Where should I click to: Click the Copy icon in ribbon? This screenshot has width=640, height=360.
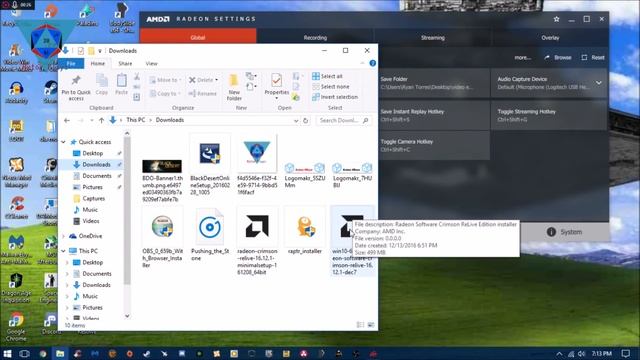pyautogui.click(x=102, y=80)
